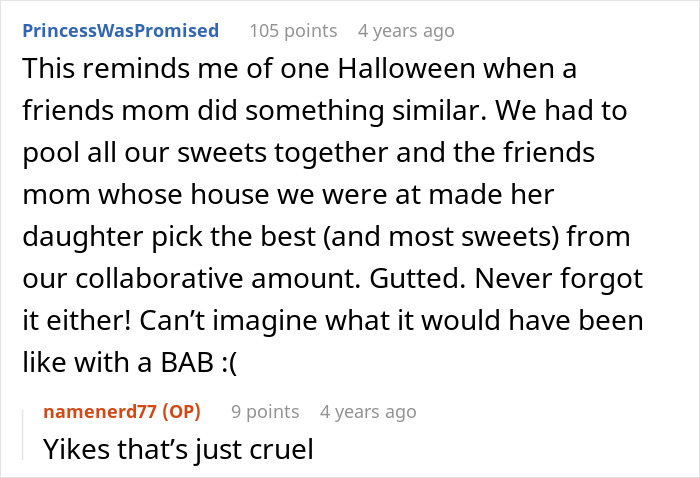Open the reply's "4 years ago" timestamp

[368, 411]
